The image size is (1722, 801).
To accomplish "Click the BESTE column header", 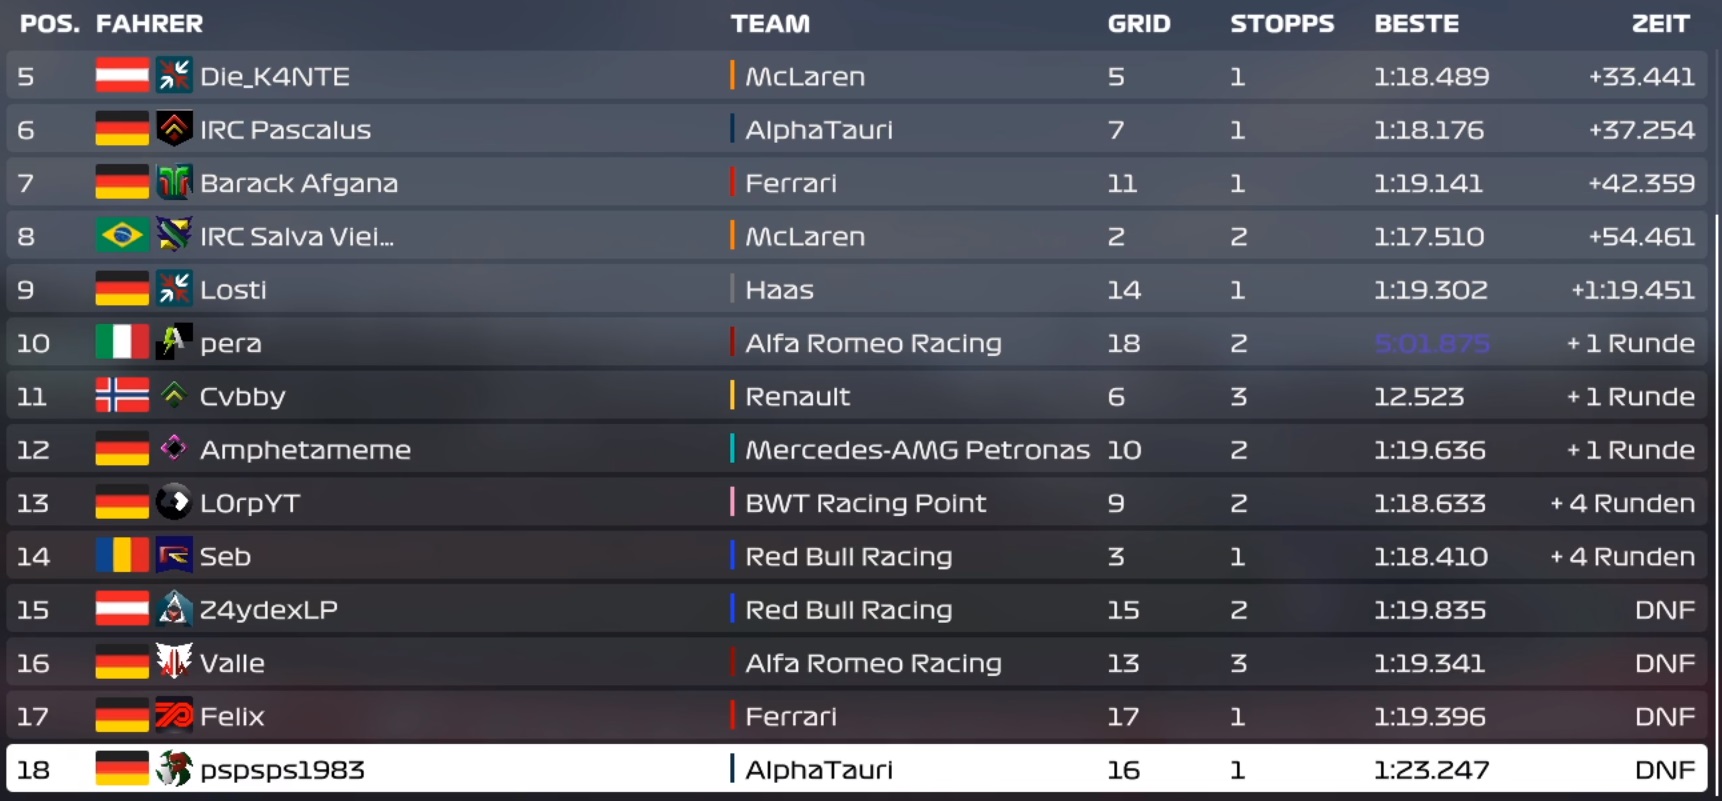I will pyautogui.click(x=1416, y=24).
